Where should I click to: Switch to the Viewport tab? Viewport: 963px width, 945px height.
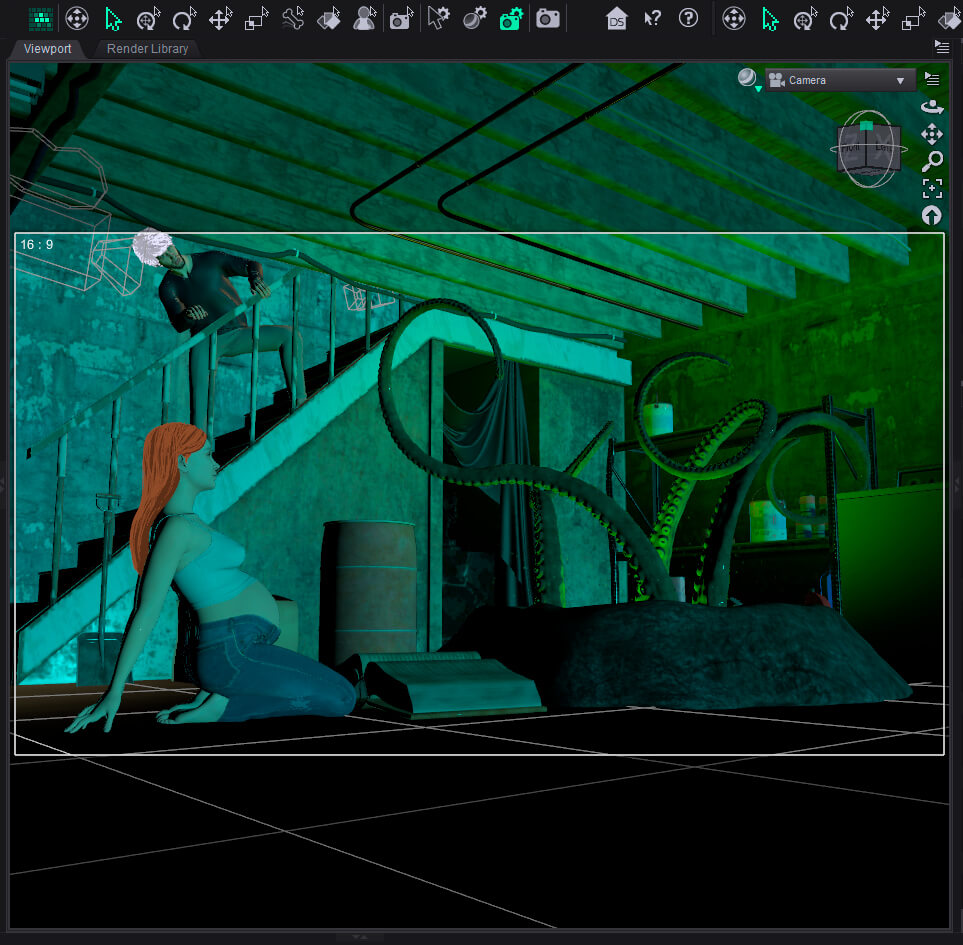click(x=47, y=49)
